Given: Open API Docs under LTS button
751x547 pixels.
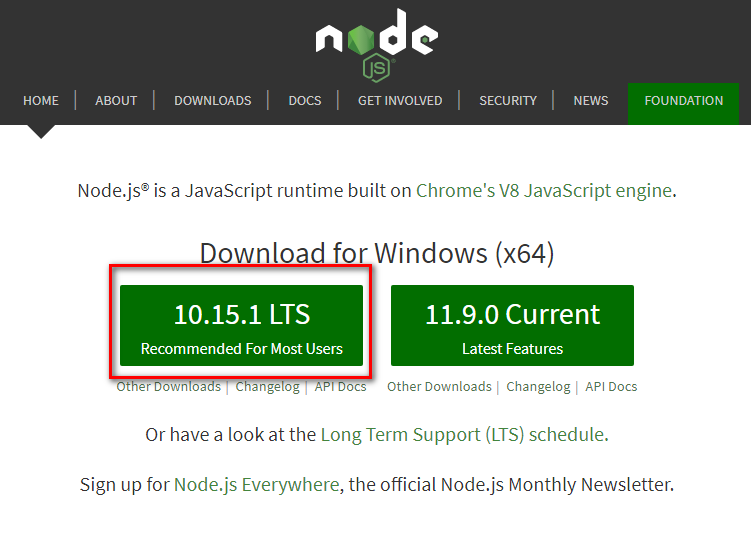Looking at the screenshot, I should click(x=341, y=387).
